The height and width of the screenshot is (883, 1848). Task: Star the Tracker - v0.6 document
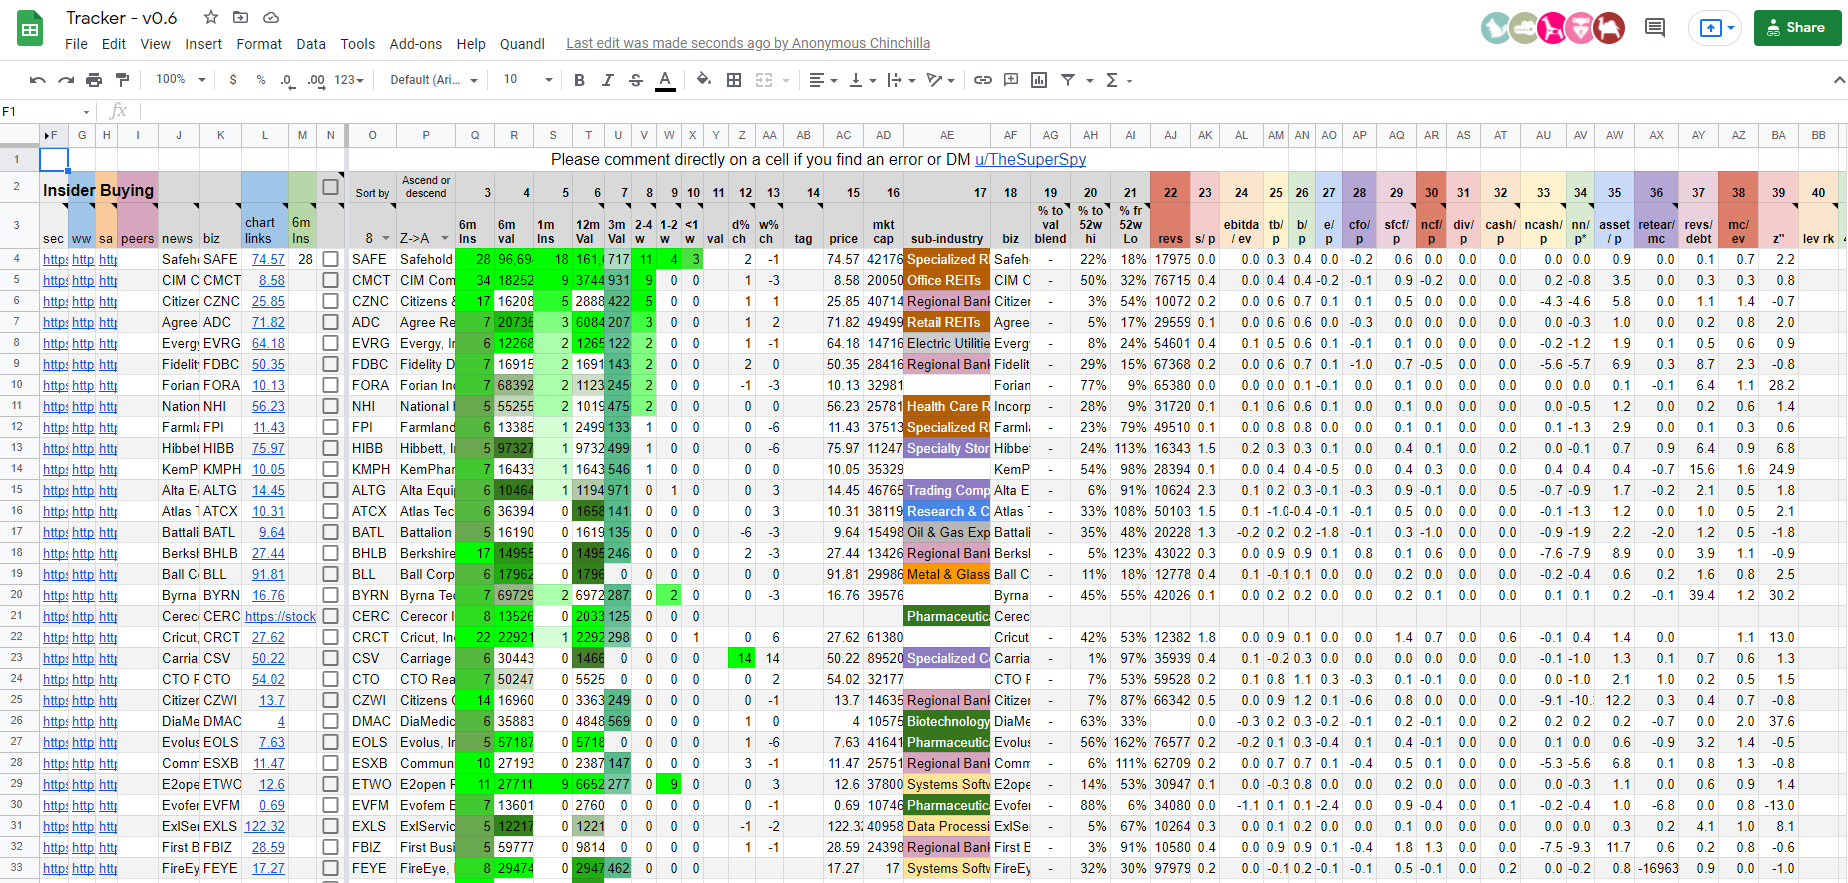click(x=211, y=17)
